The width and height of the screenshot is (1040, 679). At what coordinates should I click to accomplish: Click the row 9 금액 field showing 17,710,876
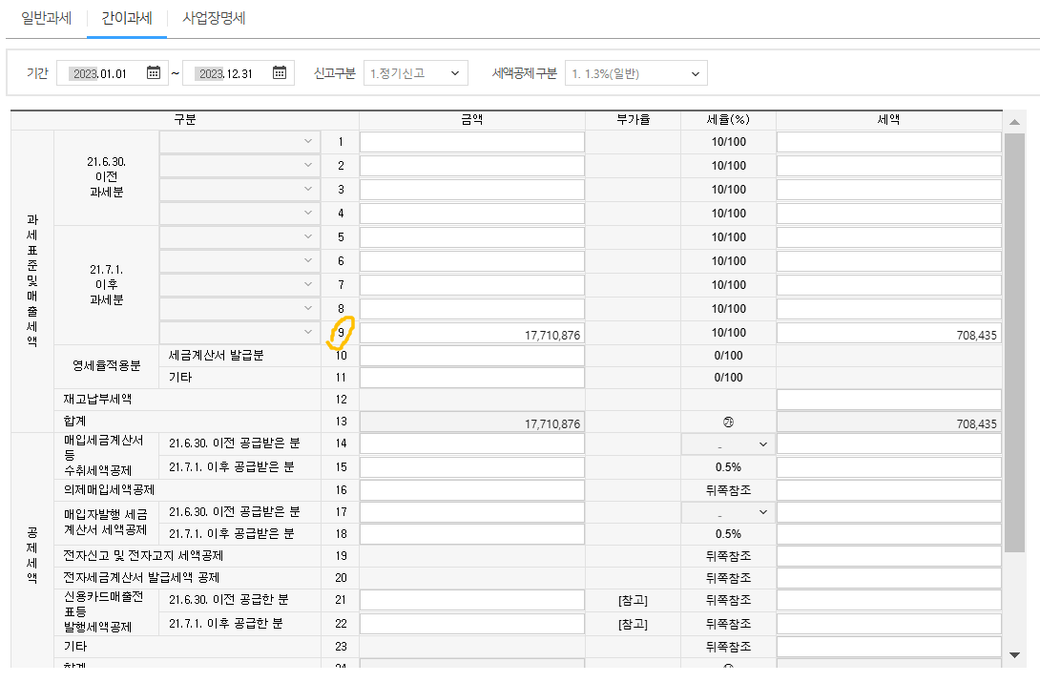click(x=472, y=334)
